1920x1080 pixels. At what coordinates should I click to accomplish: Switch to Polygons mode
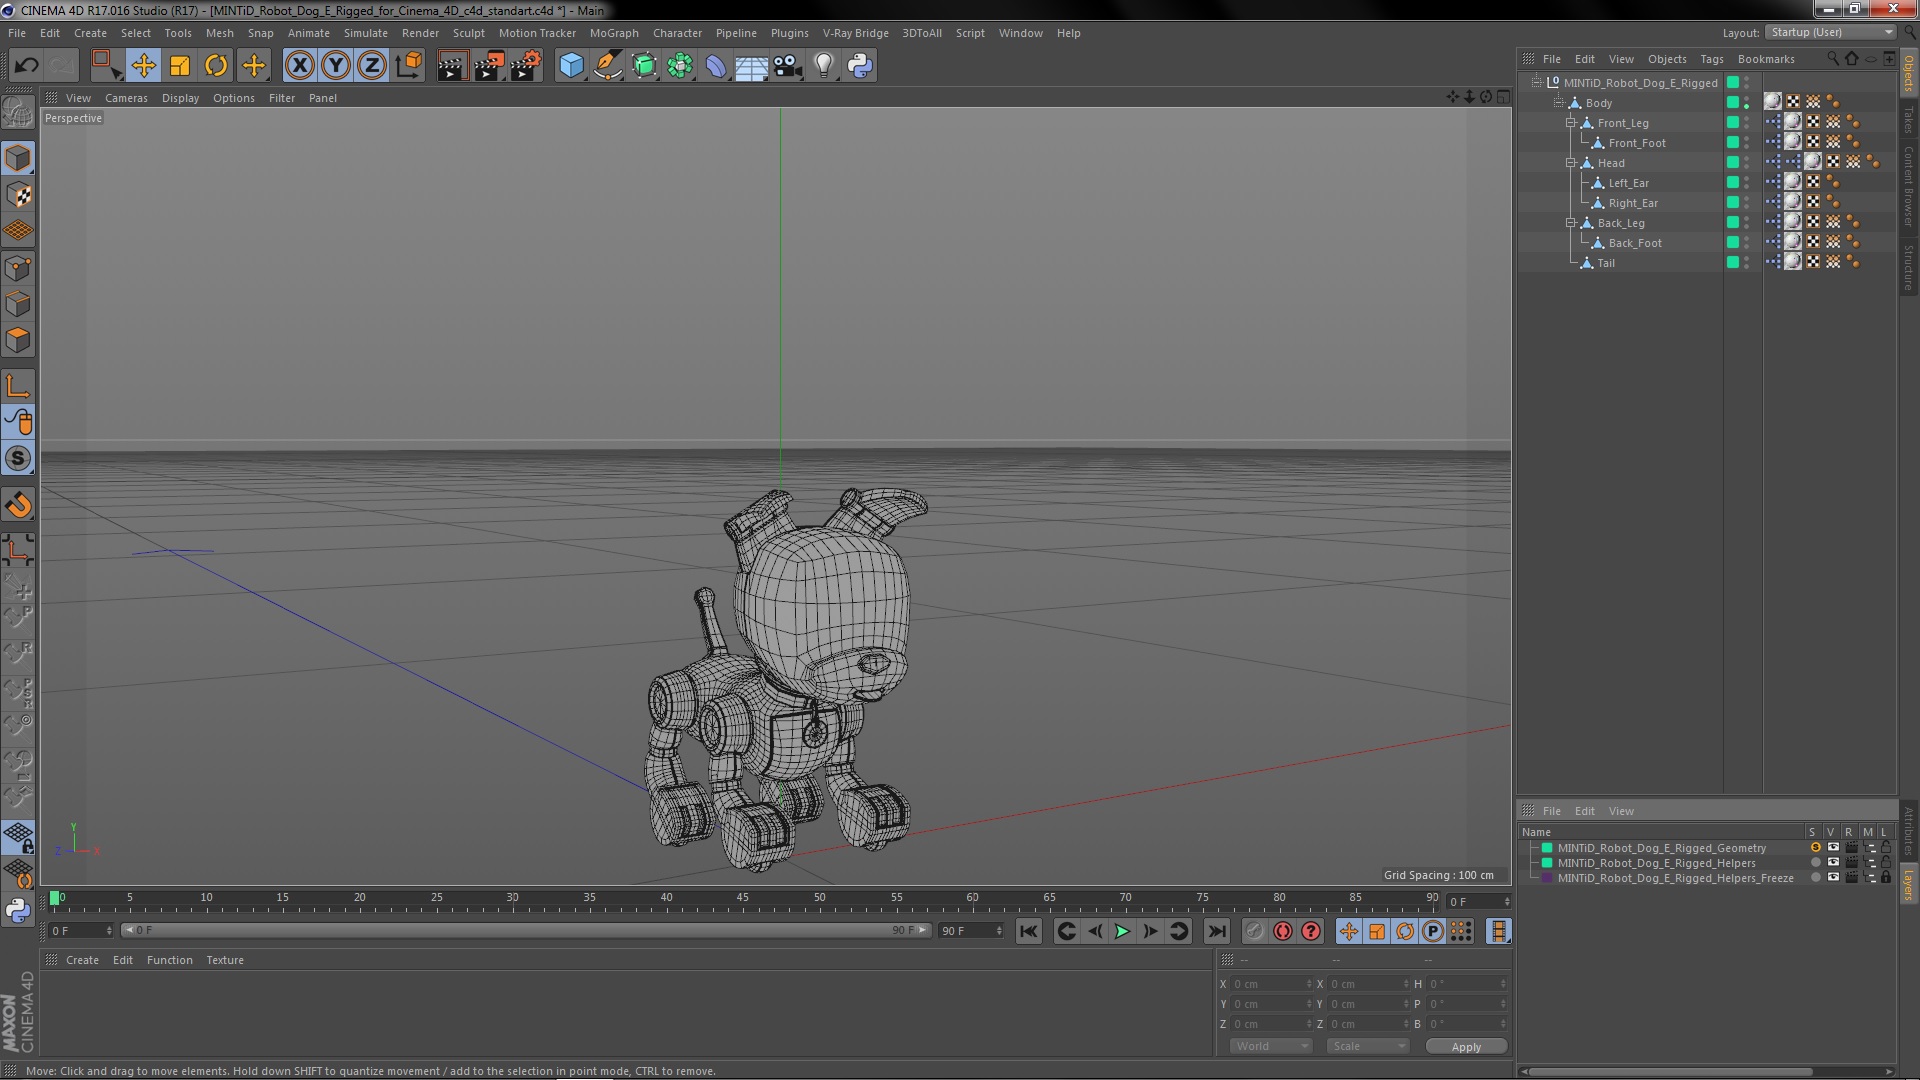(x=18, y=340)
